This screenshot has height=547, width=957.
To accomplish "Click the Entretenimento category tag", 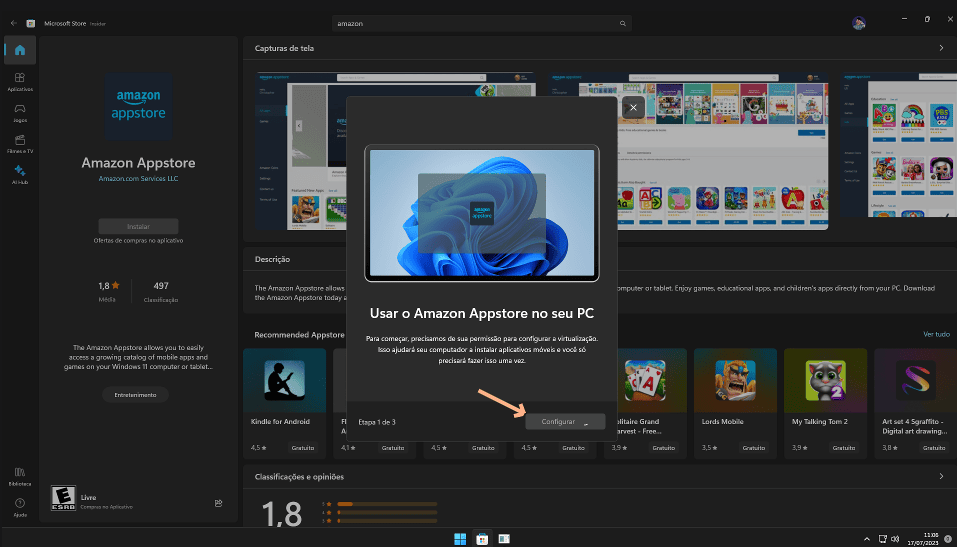I will [135, 395].
